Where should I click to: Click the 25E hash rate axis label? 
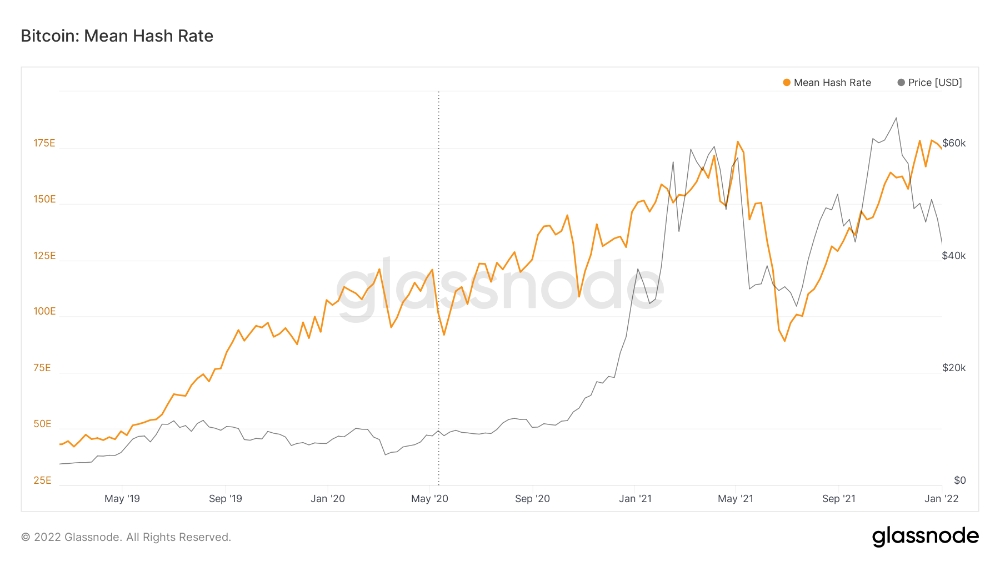[45, 480]
